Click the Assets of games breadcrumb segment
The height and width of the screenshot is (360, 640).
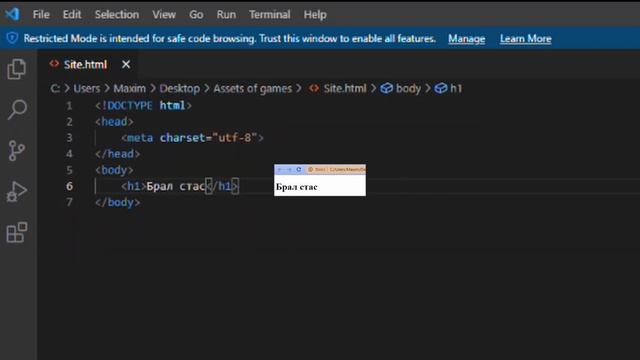pyautogui.click(x=253, y=89)
